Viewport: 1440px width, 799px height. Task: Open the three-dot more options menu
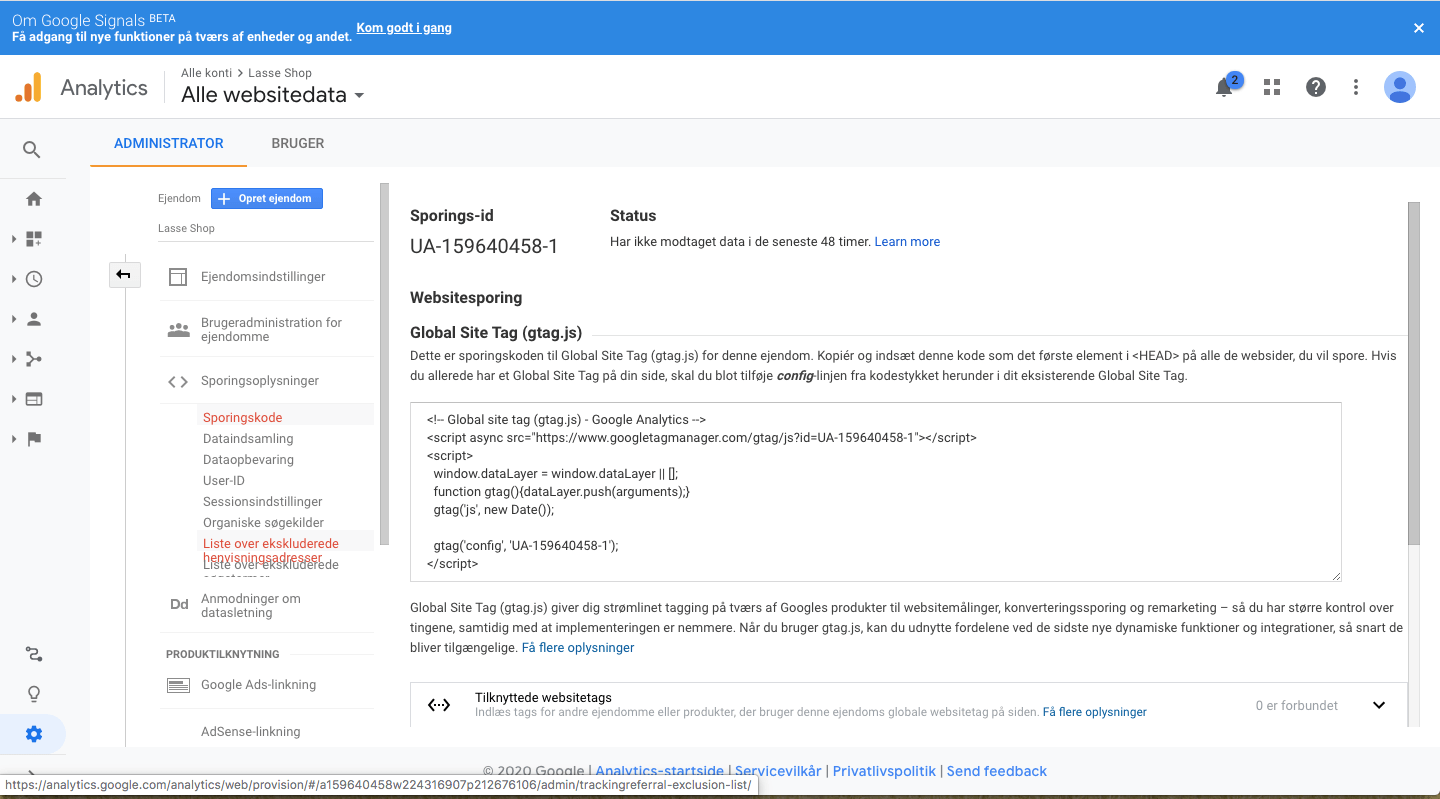click(1356, 87)
